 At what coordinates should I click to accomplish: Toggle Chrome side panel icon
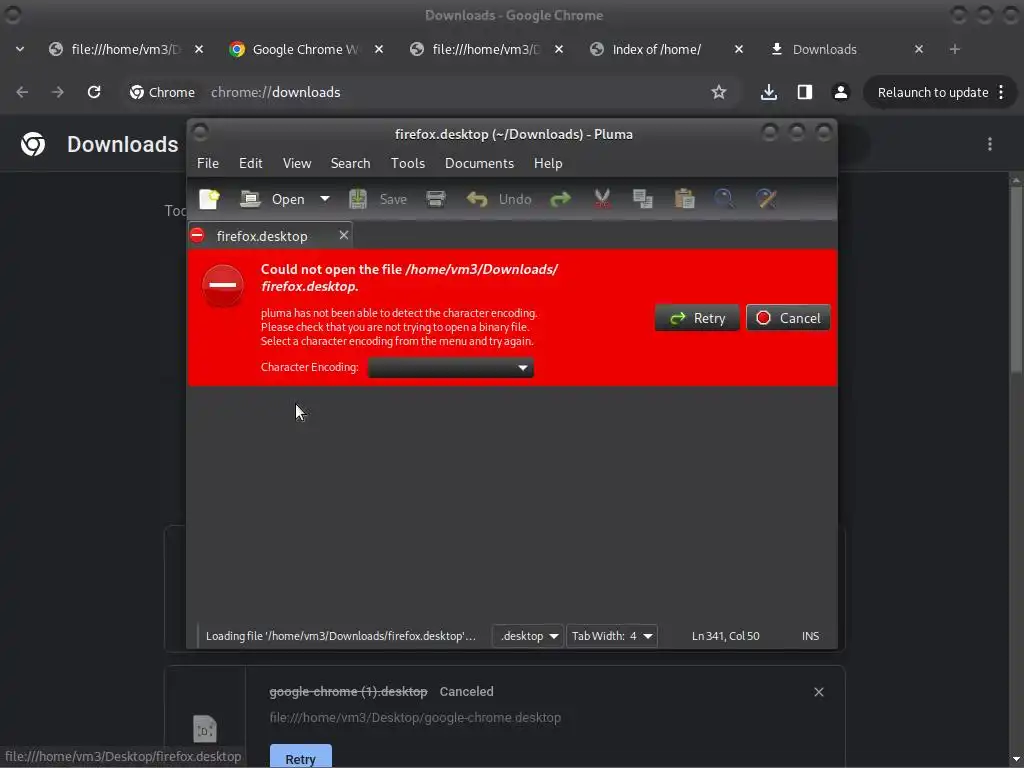[805, 92]
